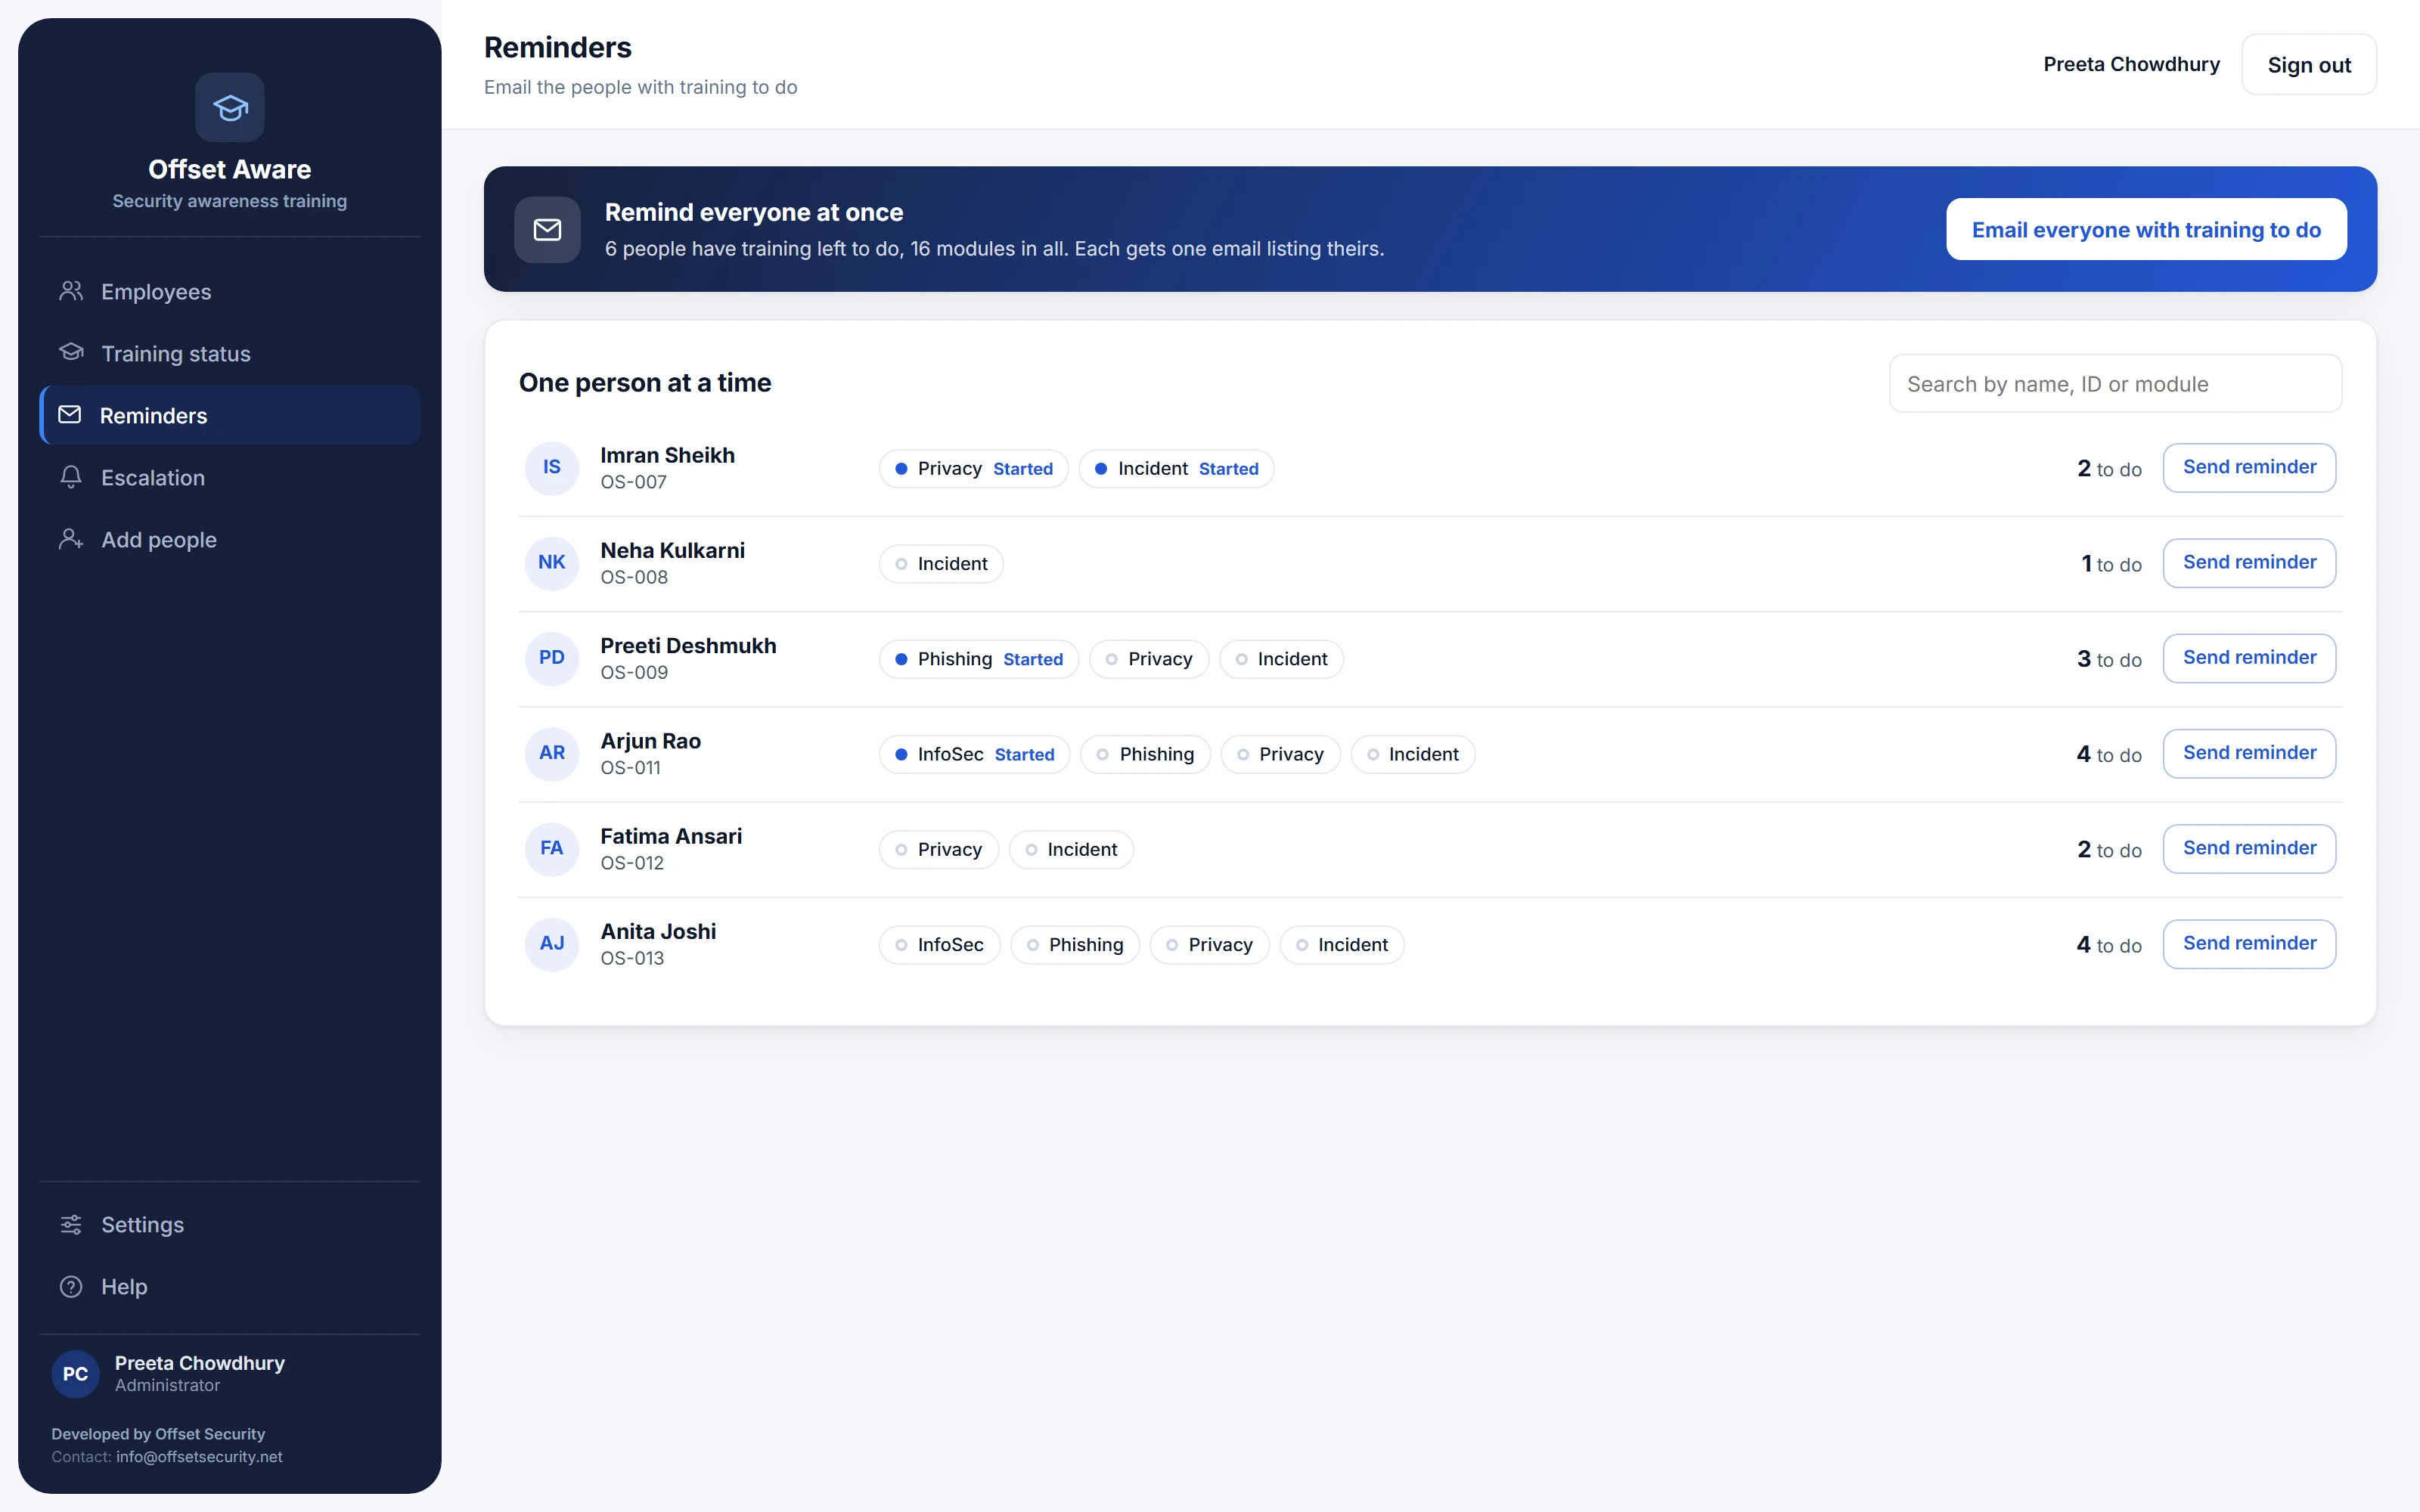Click the Sign out button
Image resolution: width=2420 pixels, height=1512 pixels.
(2309, 64)
